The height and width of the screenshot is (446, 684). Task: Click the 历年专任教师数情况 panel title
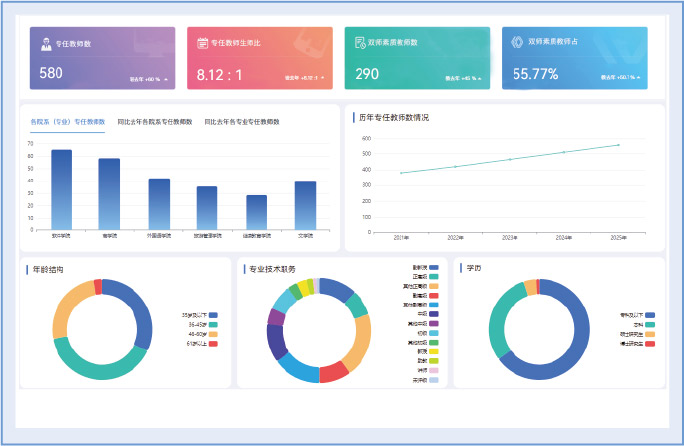pos(394,117)
